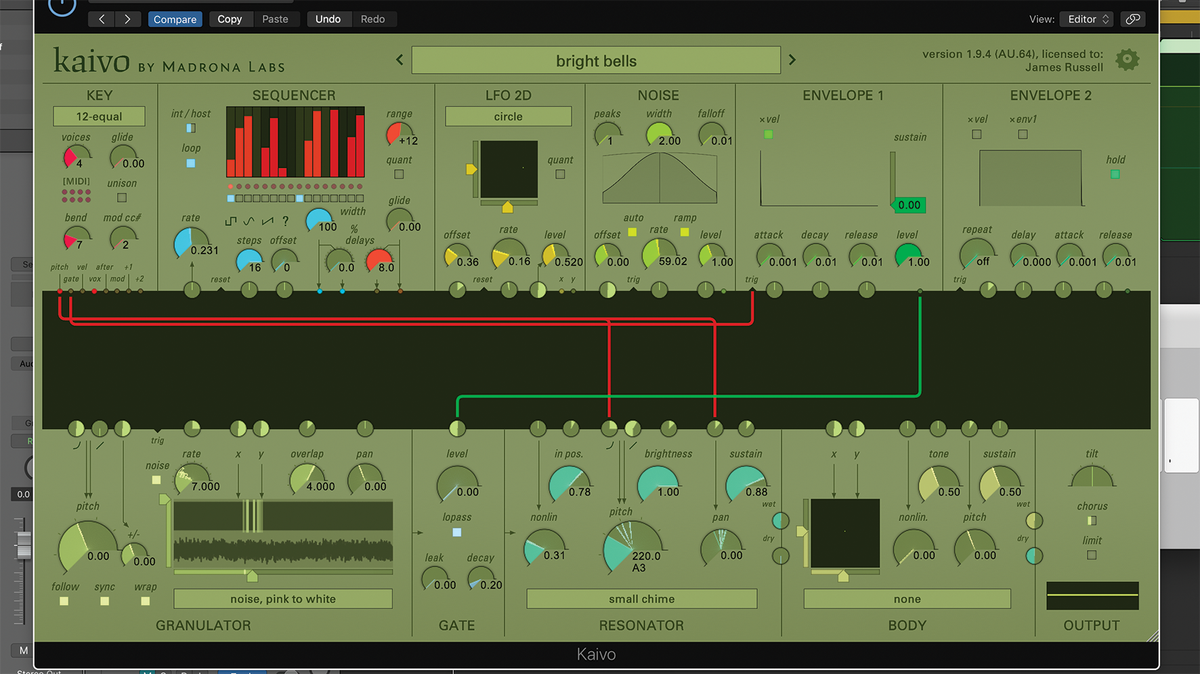The height and width of the screenshot is (674, 1200).
Task: Click the next preset arrow beside 'bright bells'
Action: [x=791, y=60]
